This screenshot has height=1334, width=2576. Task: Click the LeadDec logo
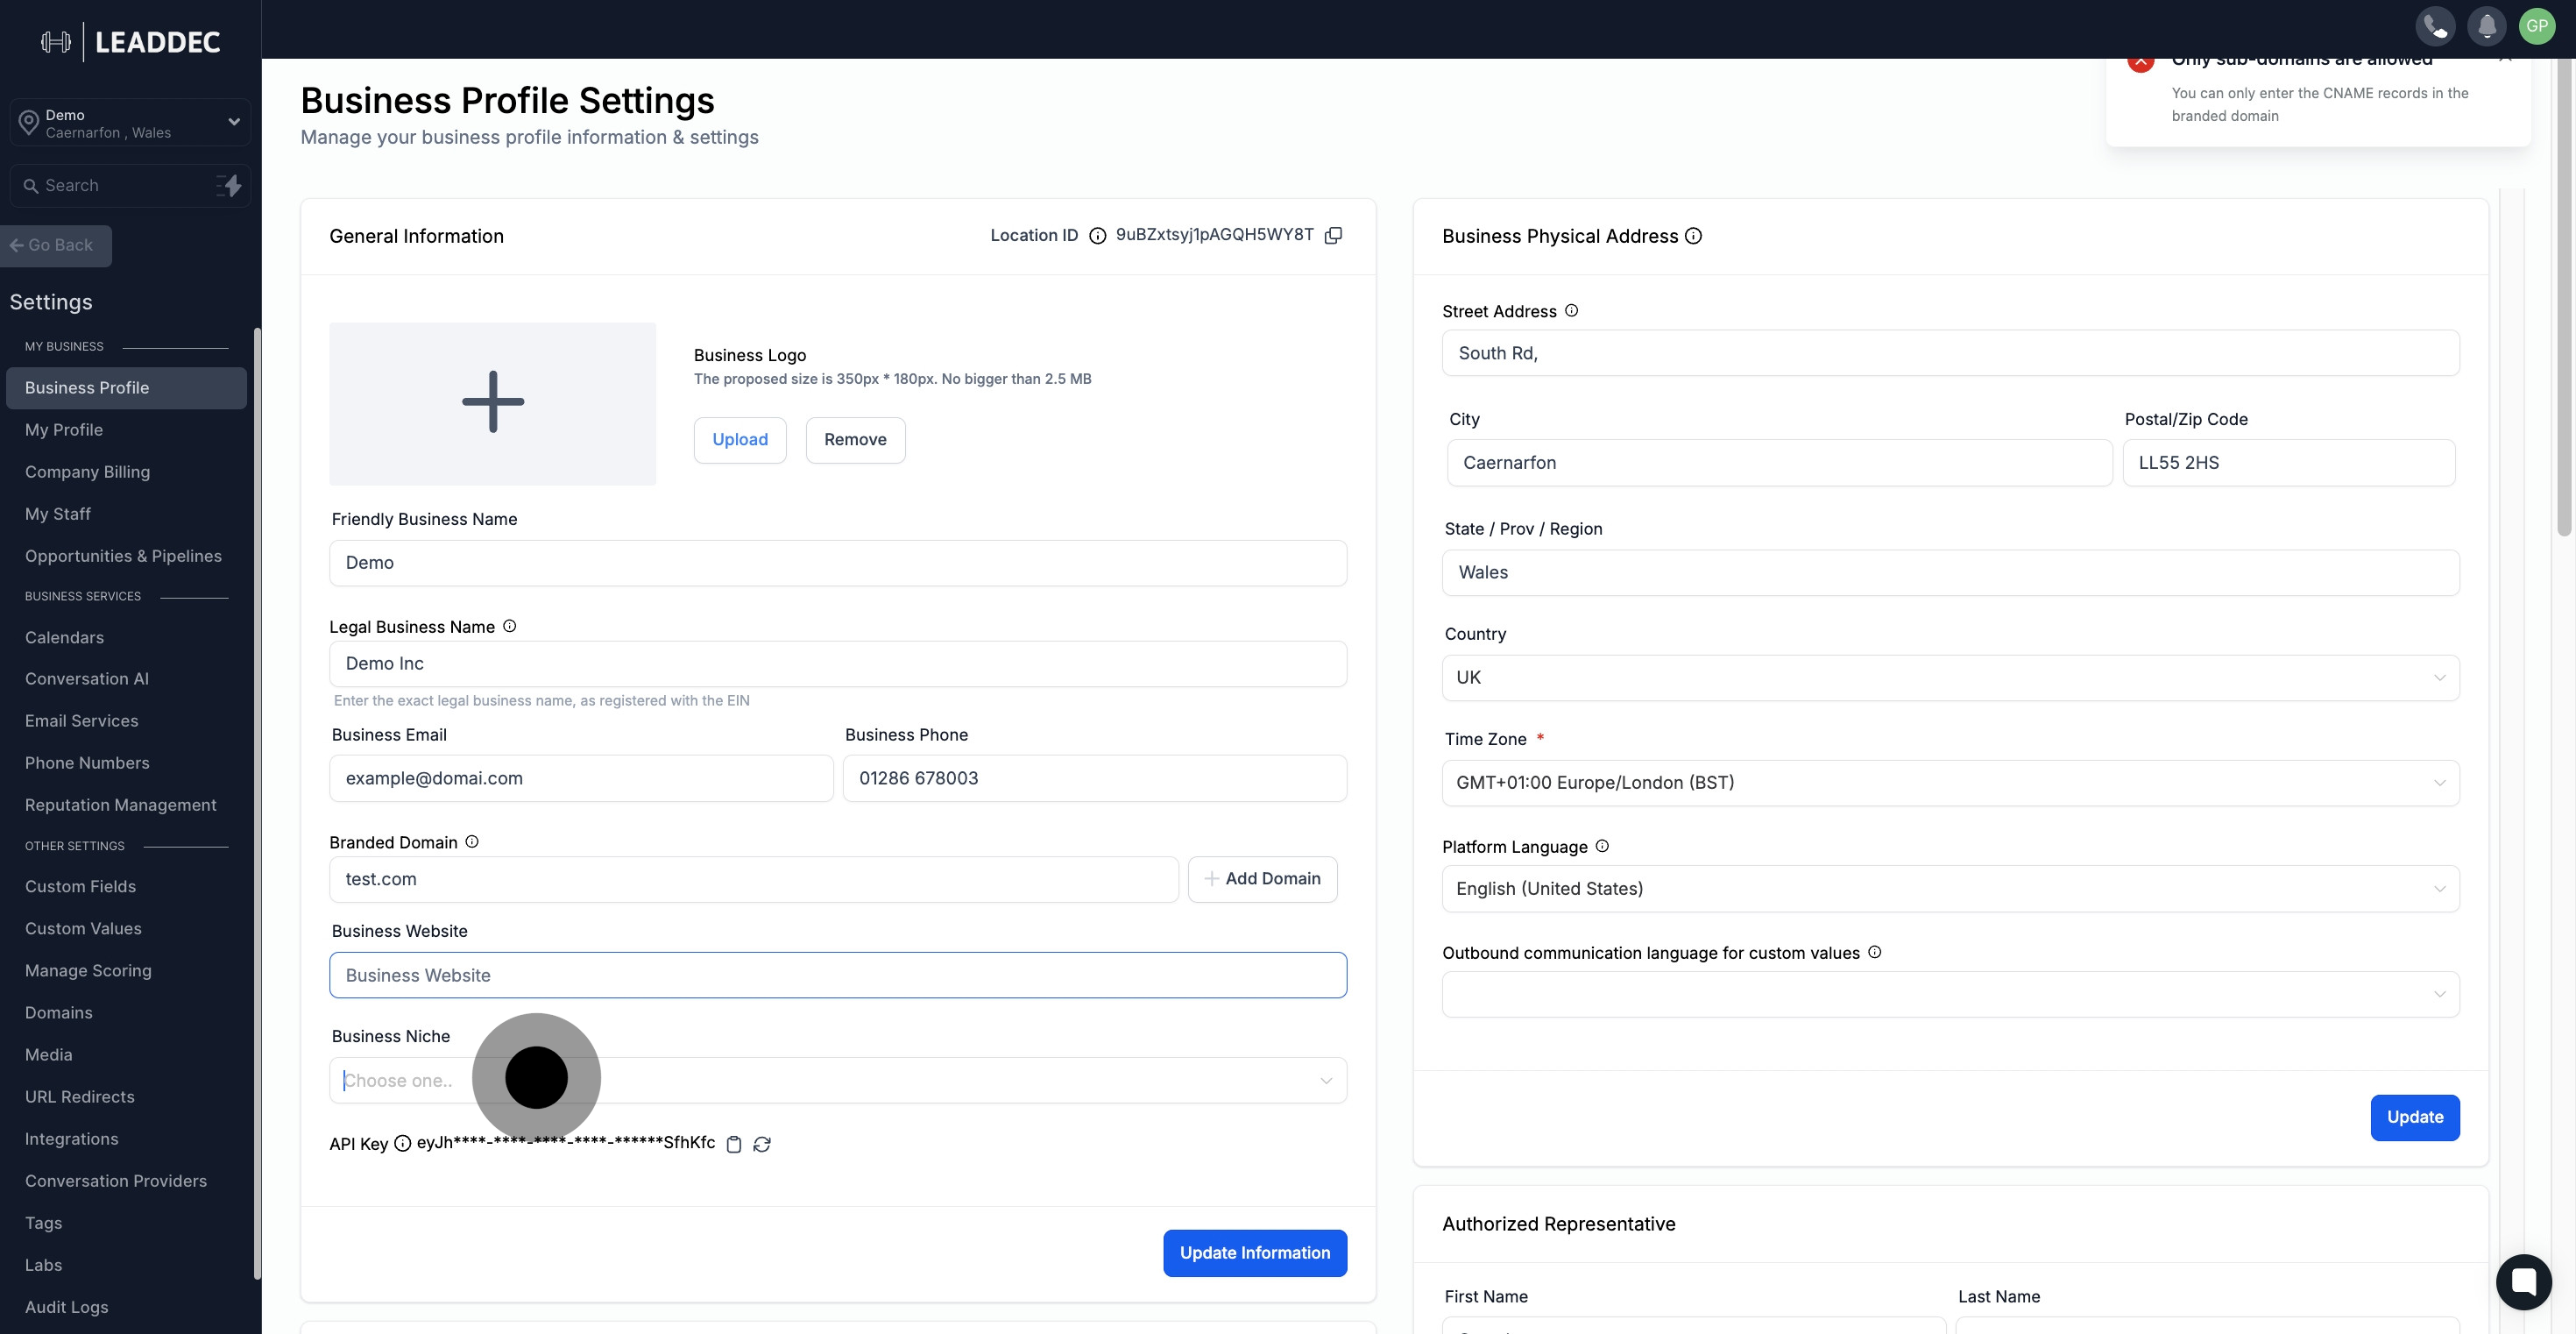[x=130, y=42]
